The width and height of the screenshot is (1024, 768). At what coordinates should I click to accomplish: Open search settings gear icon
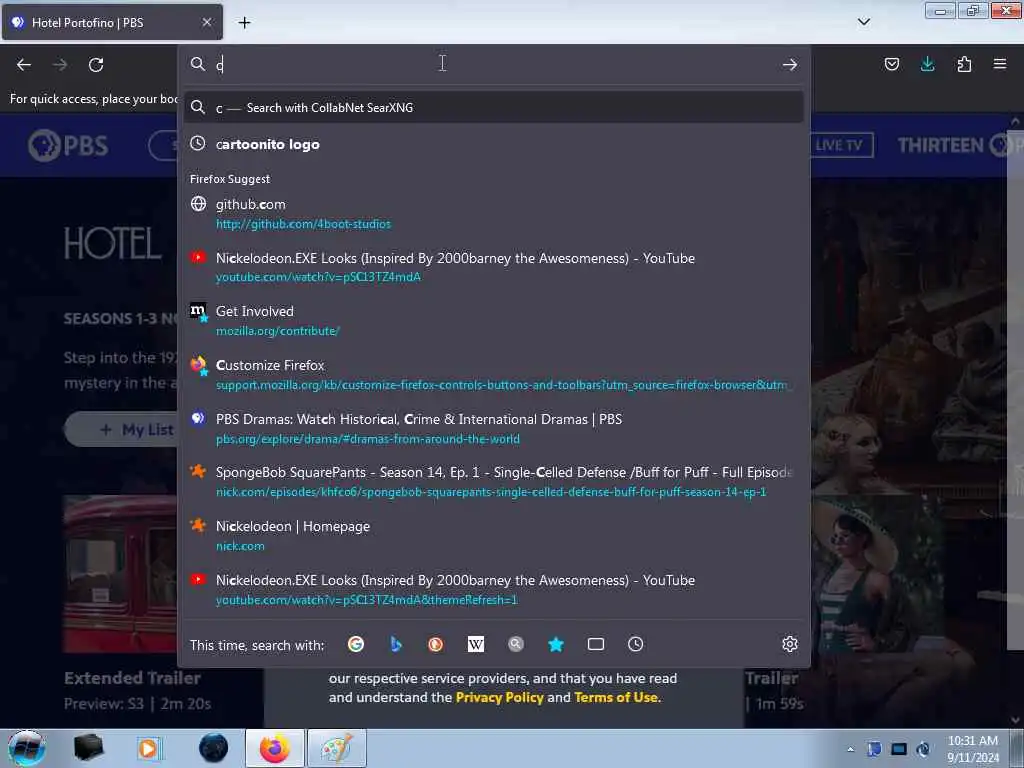tap(790, 645)
